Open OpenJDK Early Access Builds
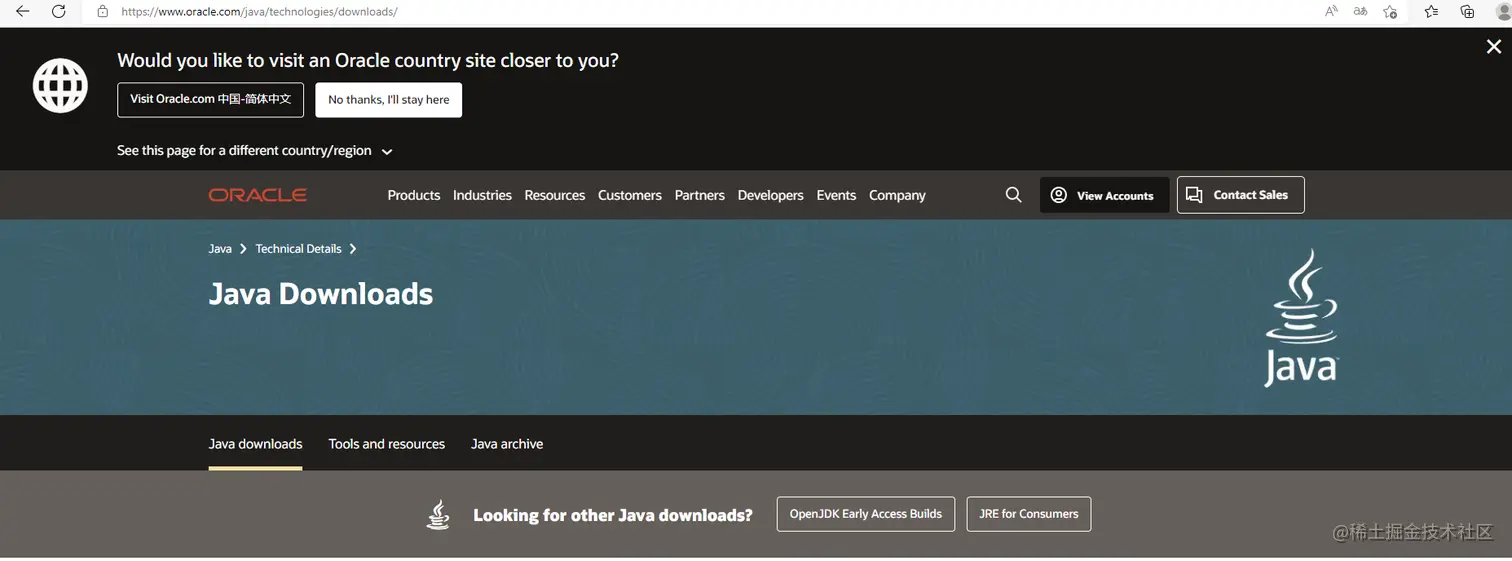This screenshot has width=1512, height=561. pos(865,514)
